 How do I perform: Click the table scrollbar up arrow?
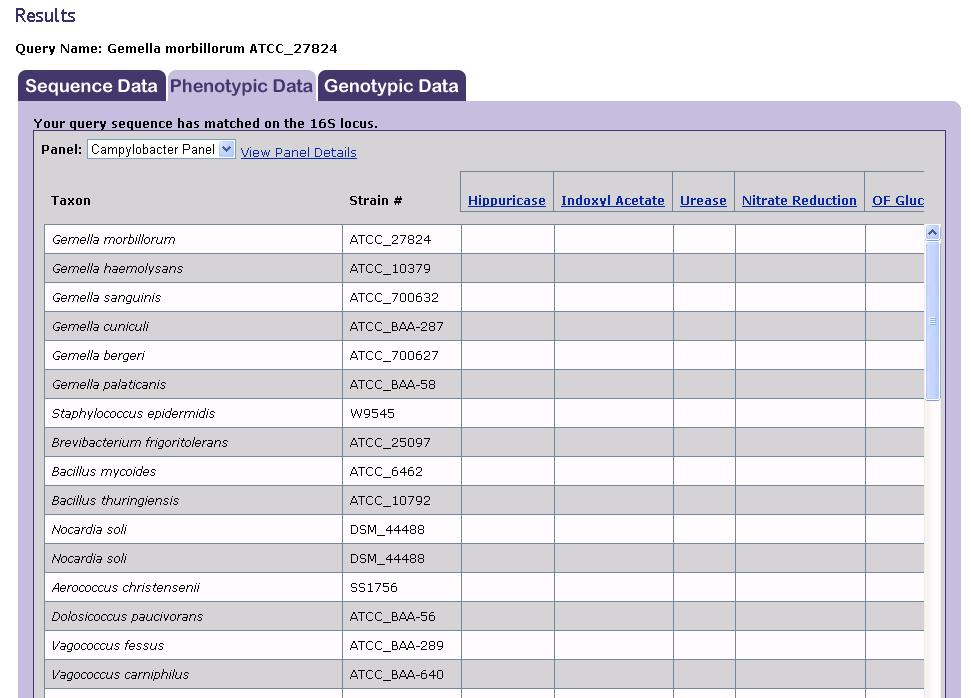click(932, 232)
